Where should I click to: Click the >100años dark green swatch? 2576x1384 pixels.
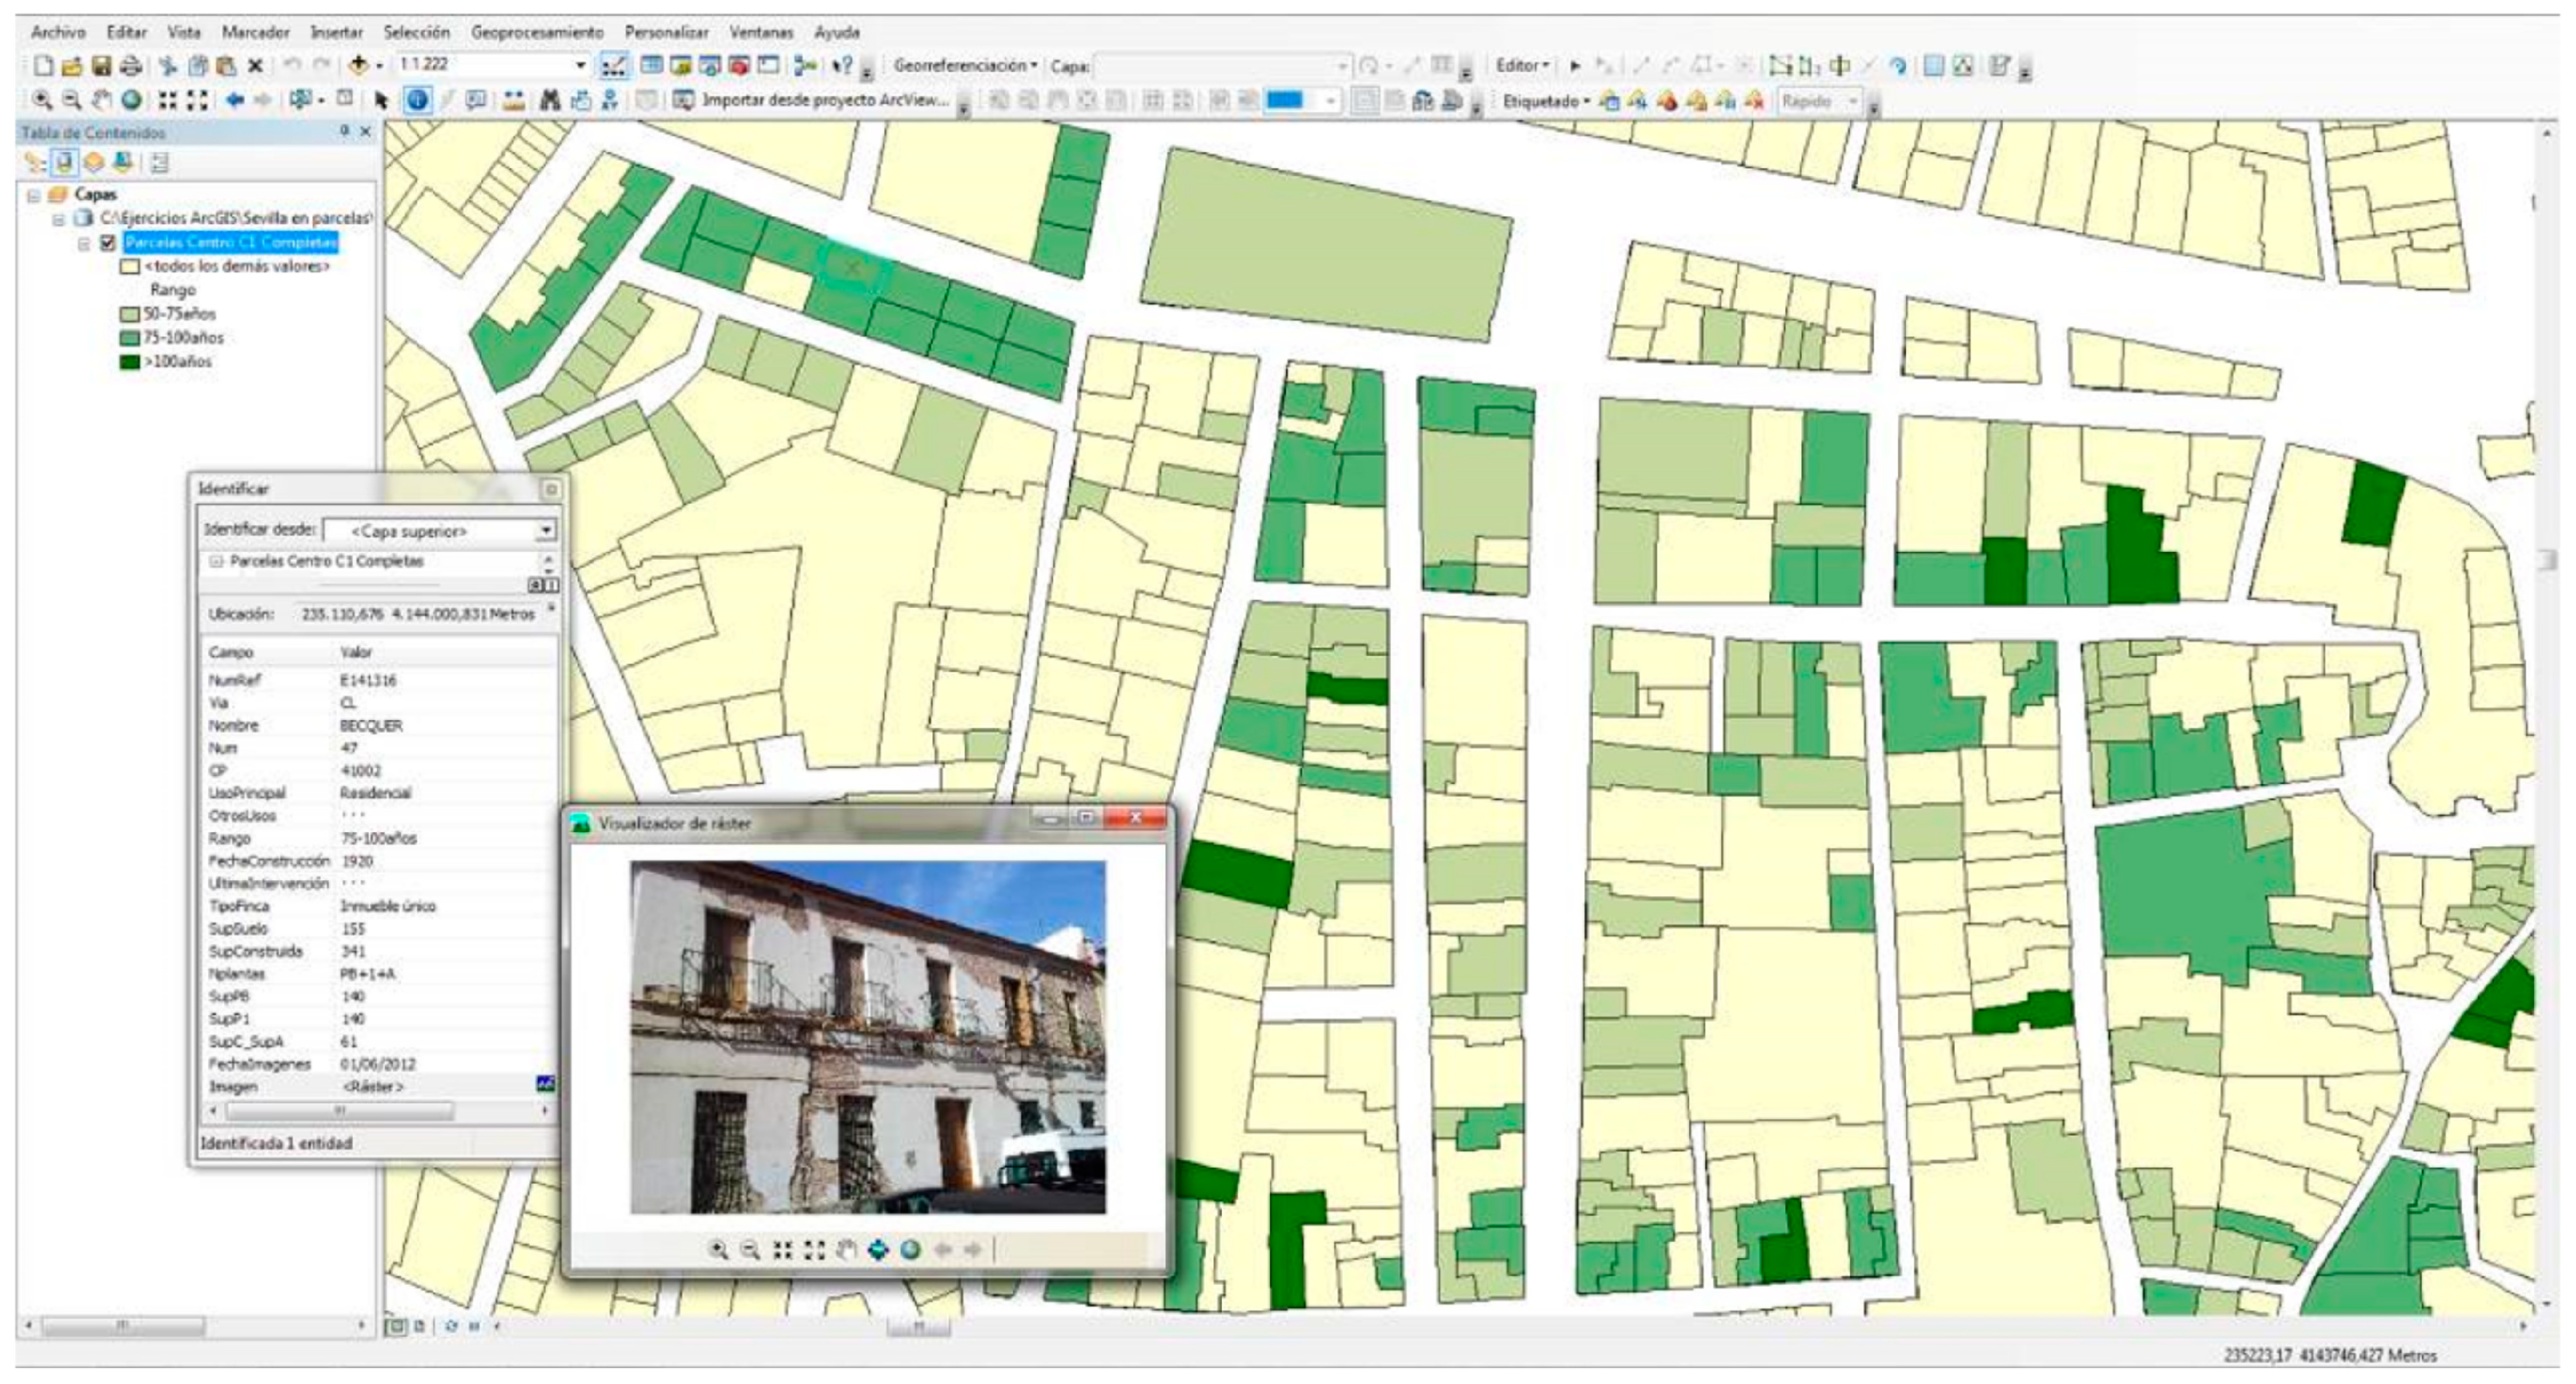(129, 362)
